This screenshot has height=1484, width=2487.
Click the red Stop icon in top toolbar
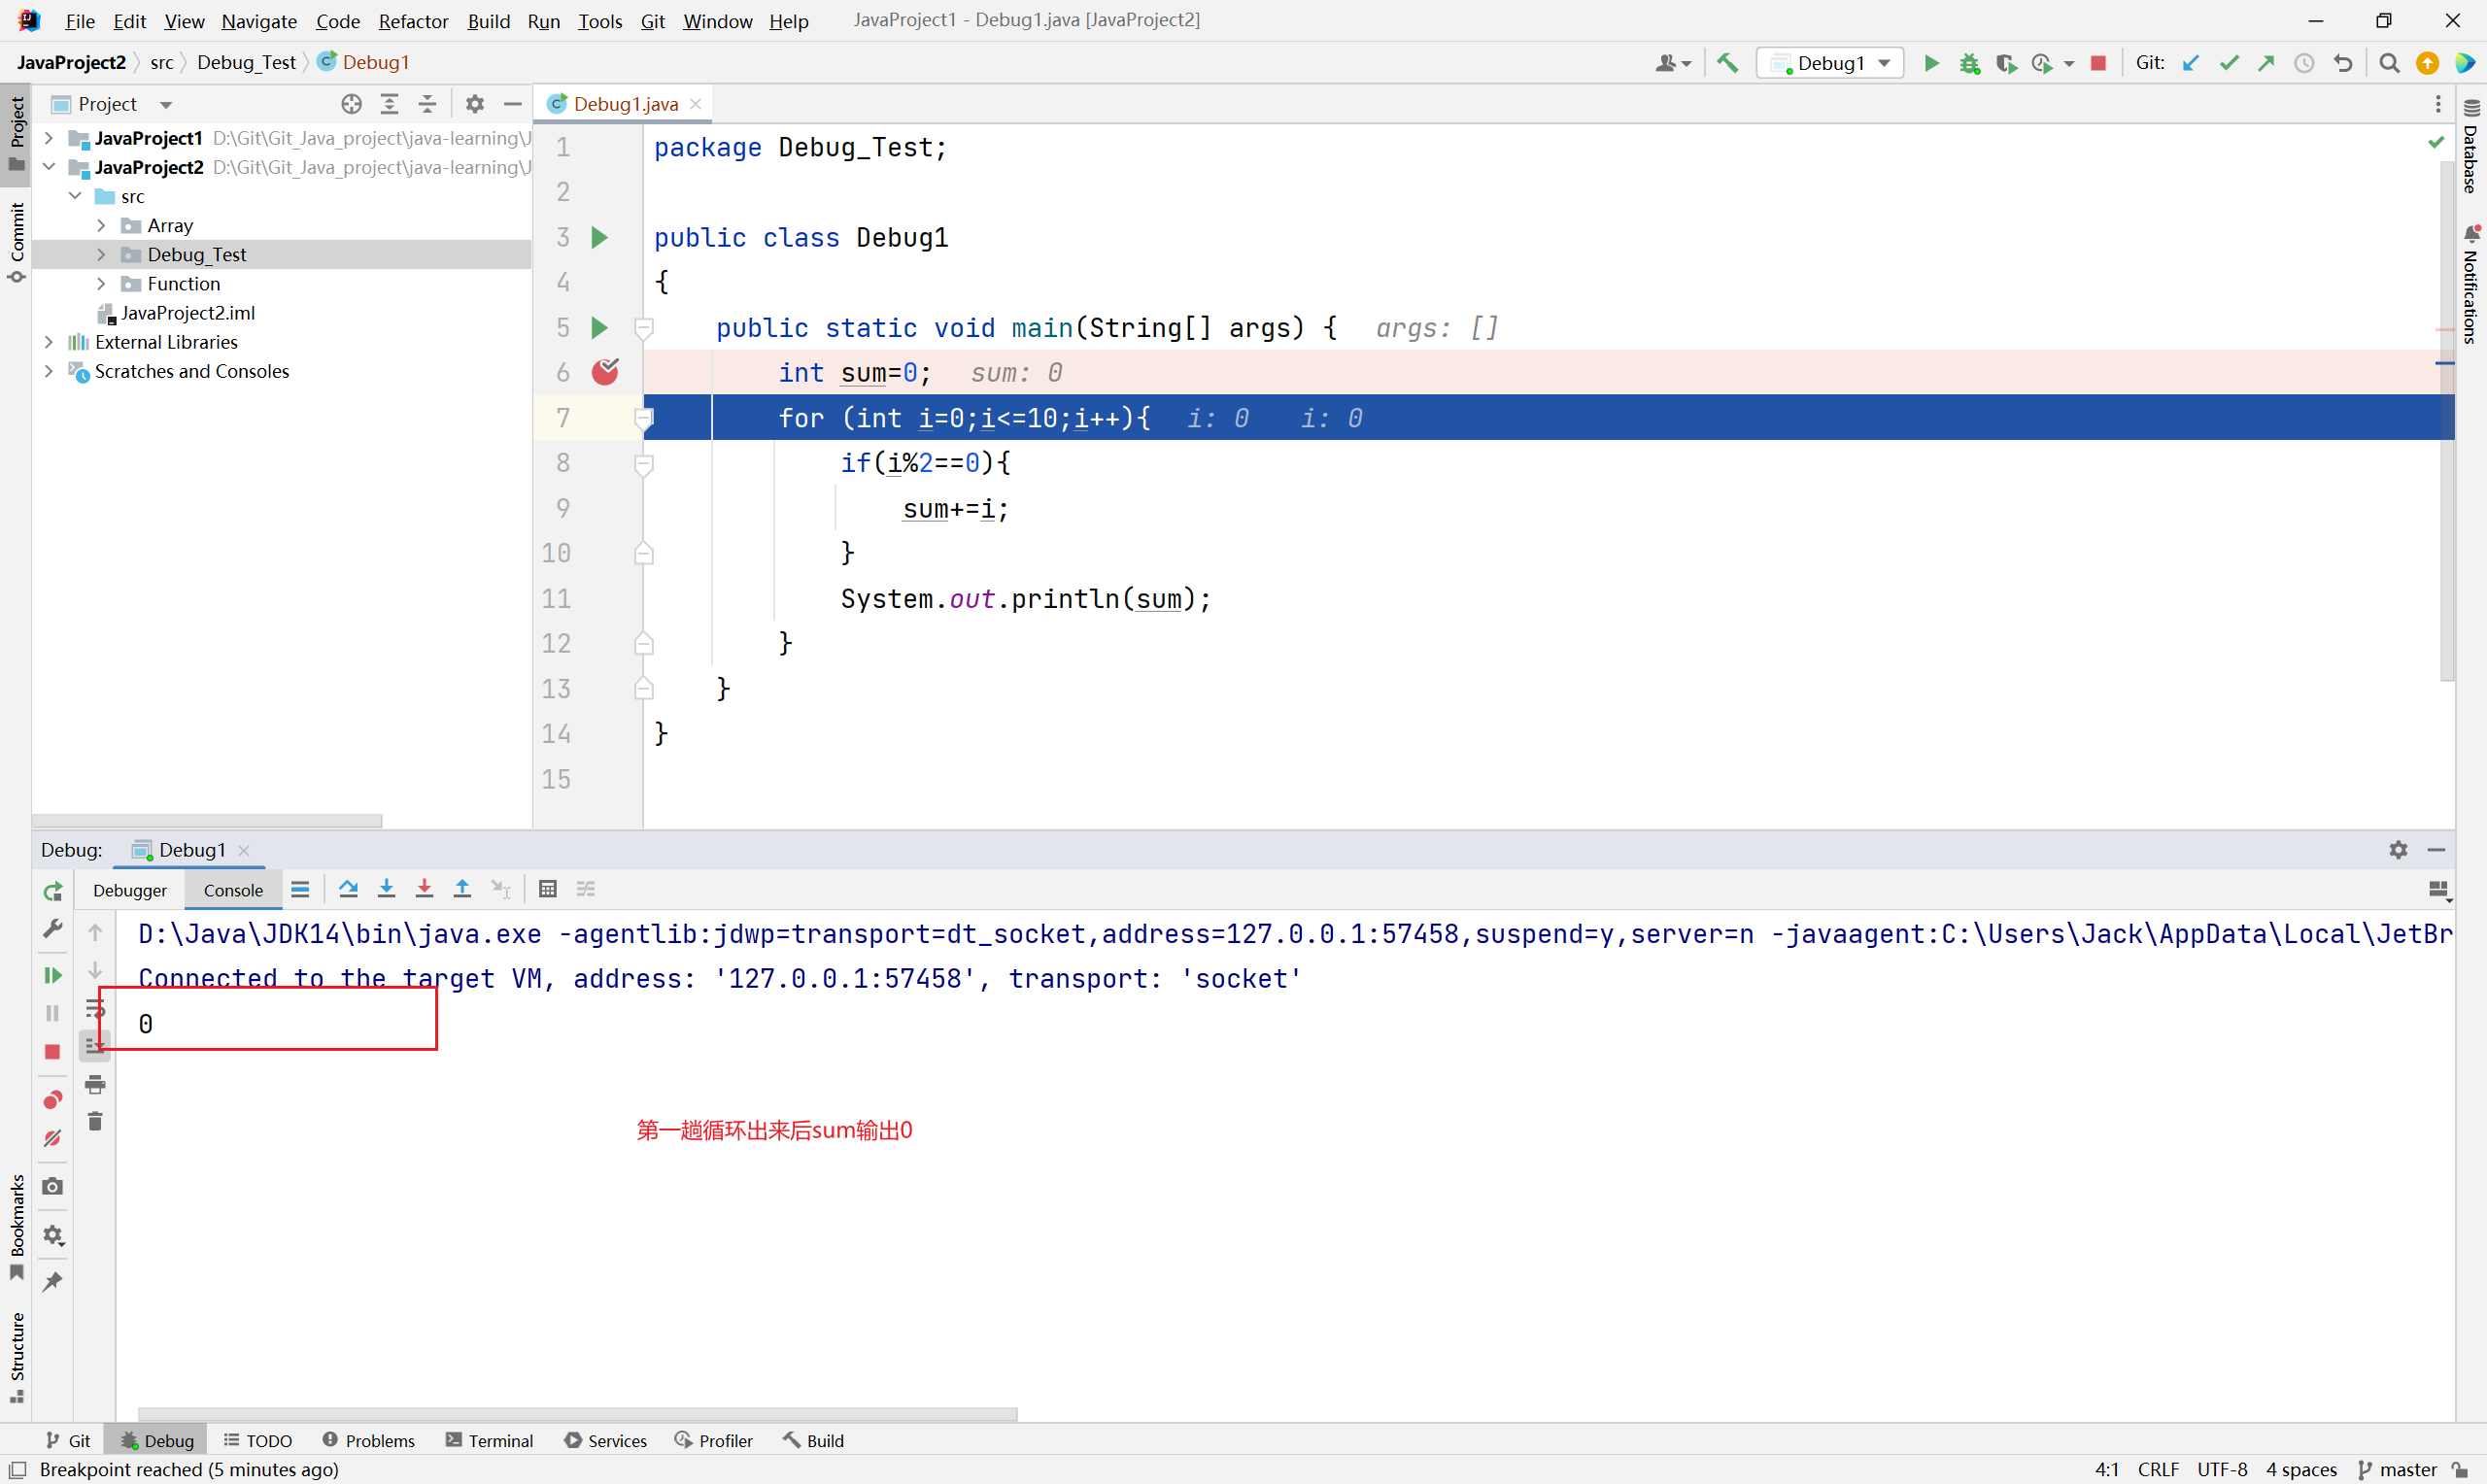2099,63
